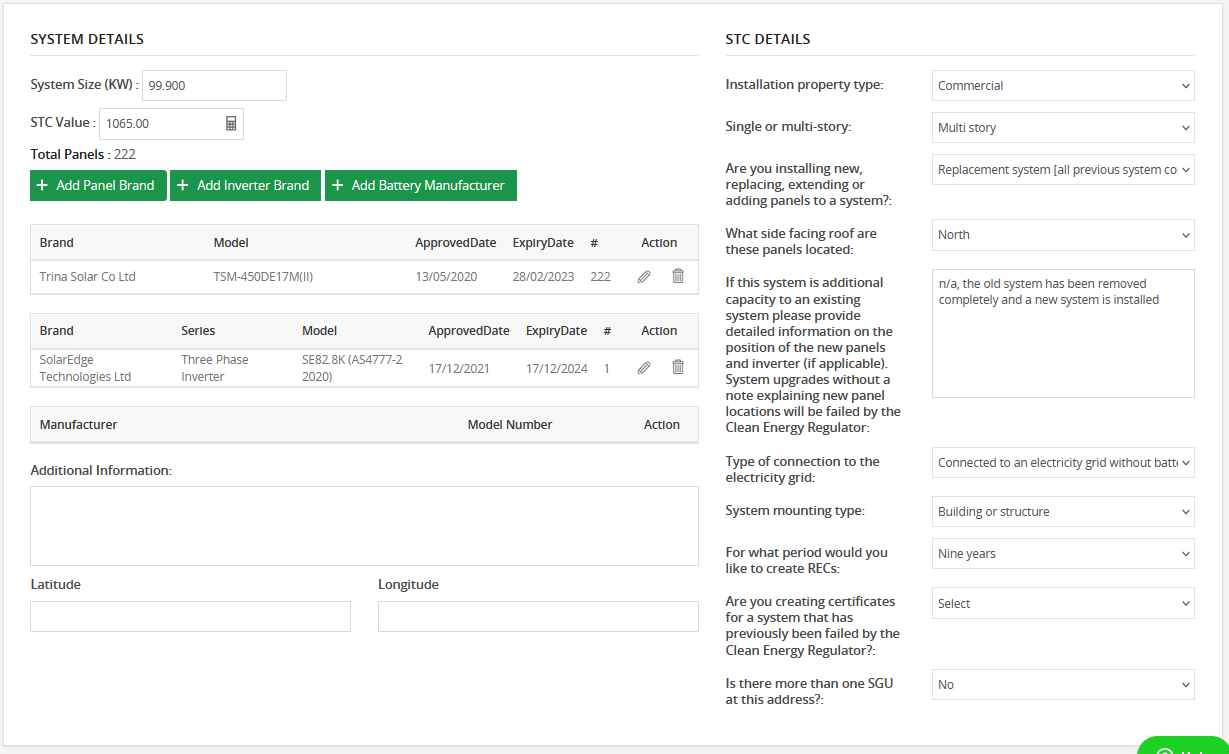Open Installation property type dropdown

coord(1062,86)
